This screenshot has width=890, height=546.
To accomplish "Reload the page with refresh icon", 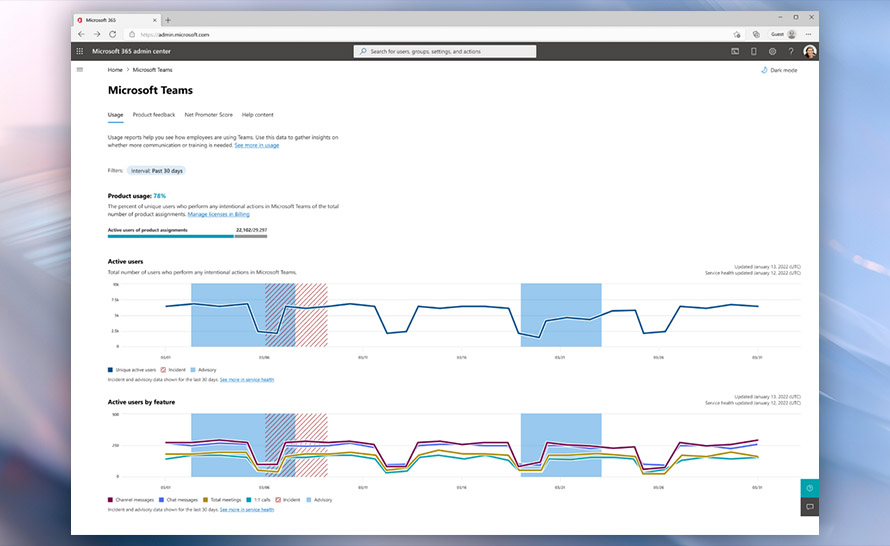I will (x=112, y=35).
